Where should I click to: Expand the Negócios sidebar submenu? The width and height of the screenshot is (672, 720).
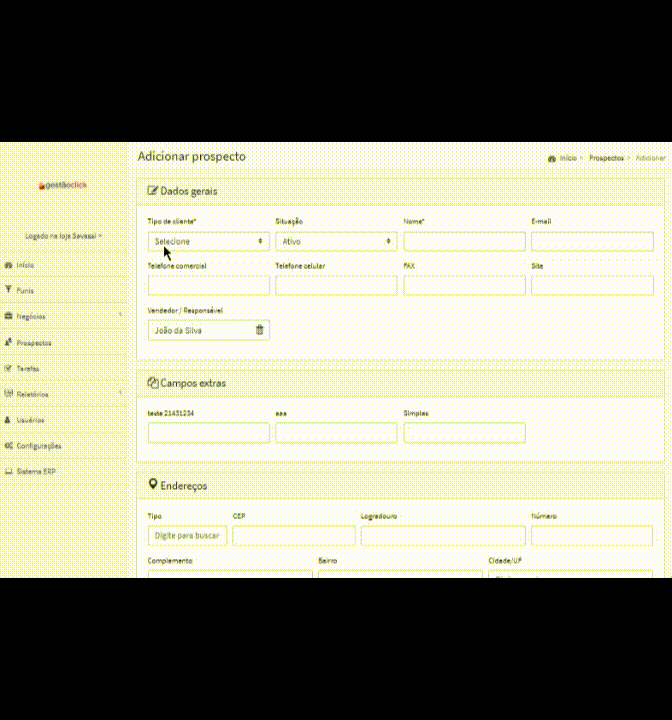click(x=120, y=317)
